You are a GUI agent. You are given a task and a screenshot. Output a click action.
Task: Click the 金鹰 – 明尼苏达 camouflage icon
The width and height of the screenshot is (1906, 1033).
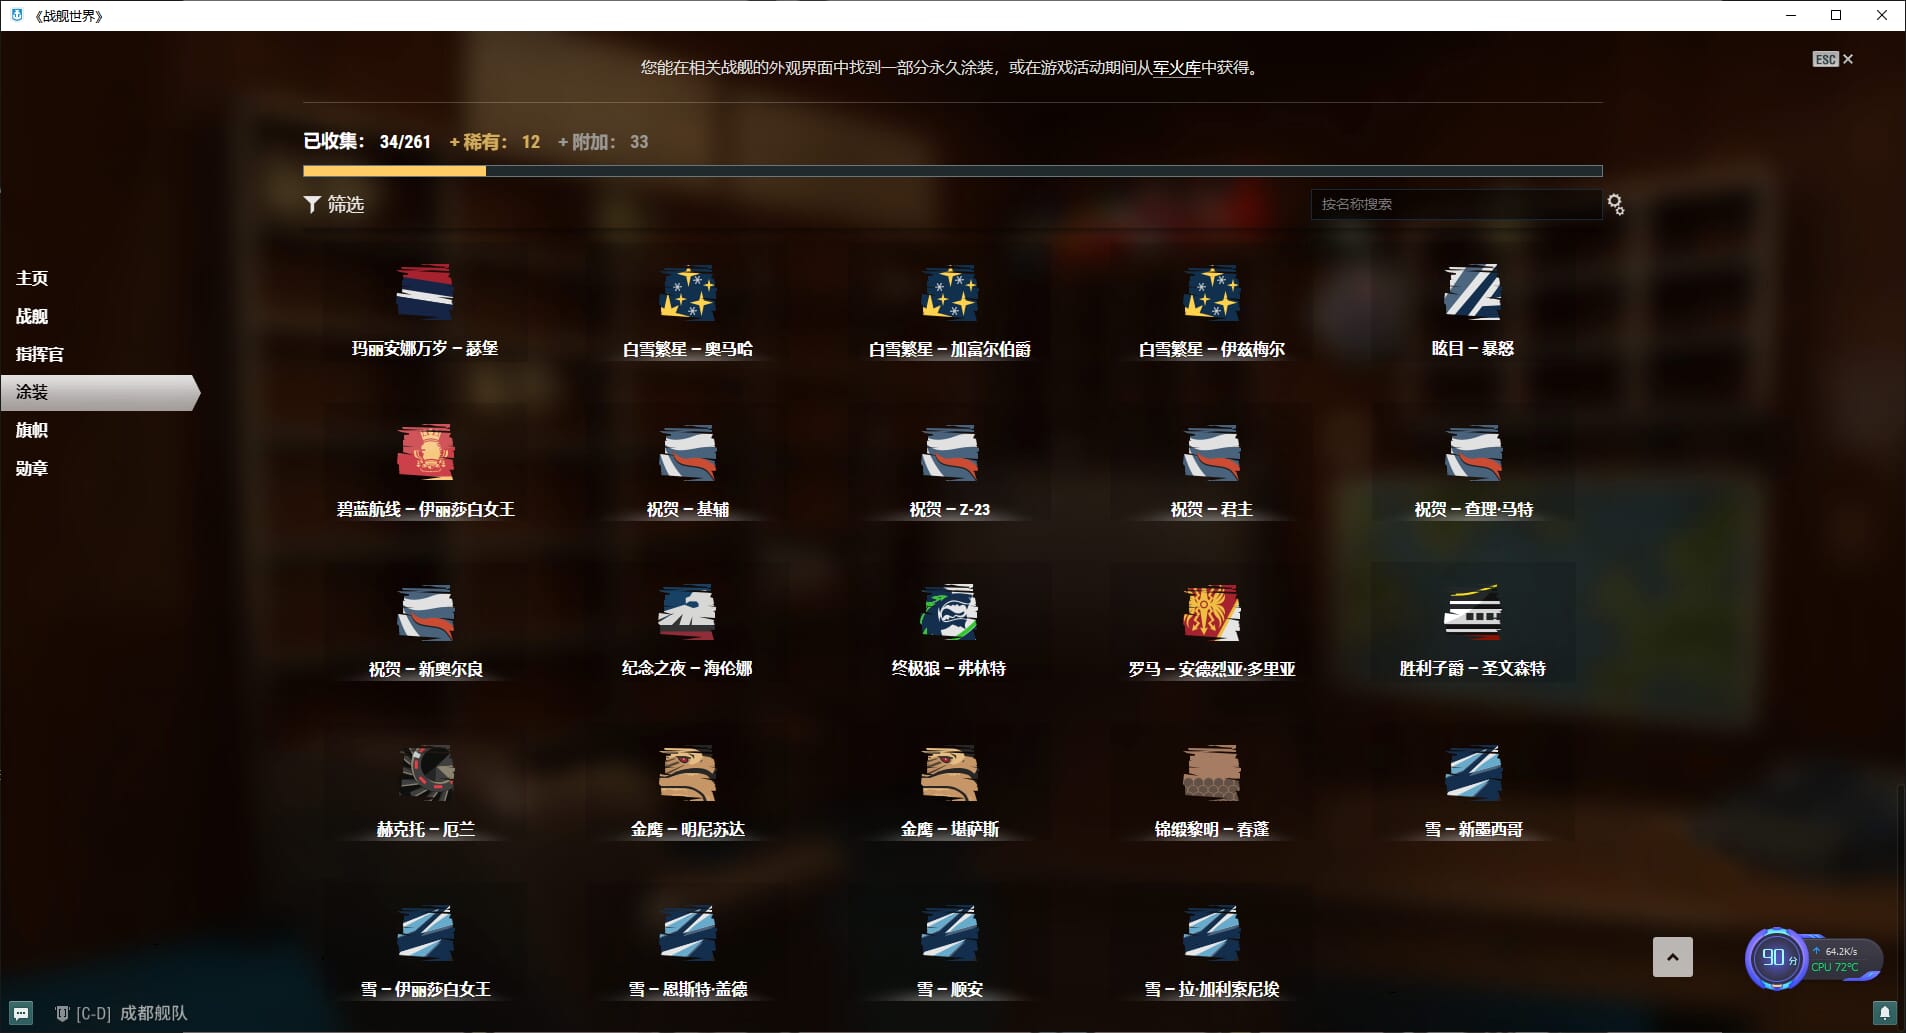click(x=687, y=773)
